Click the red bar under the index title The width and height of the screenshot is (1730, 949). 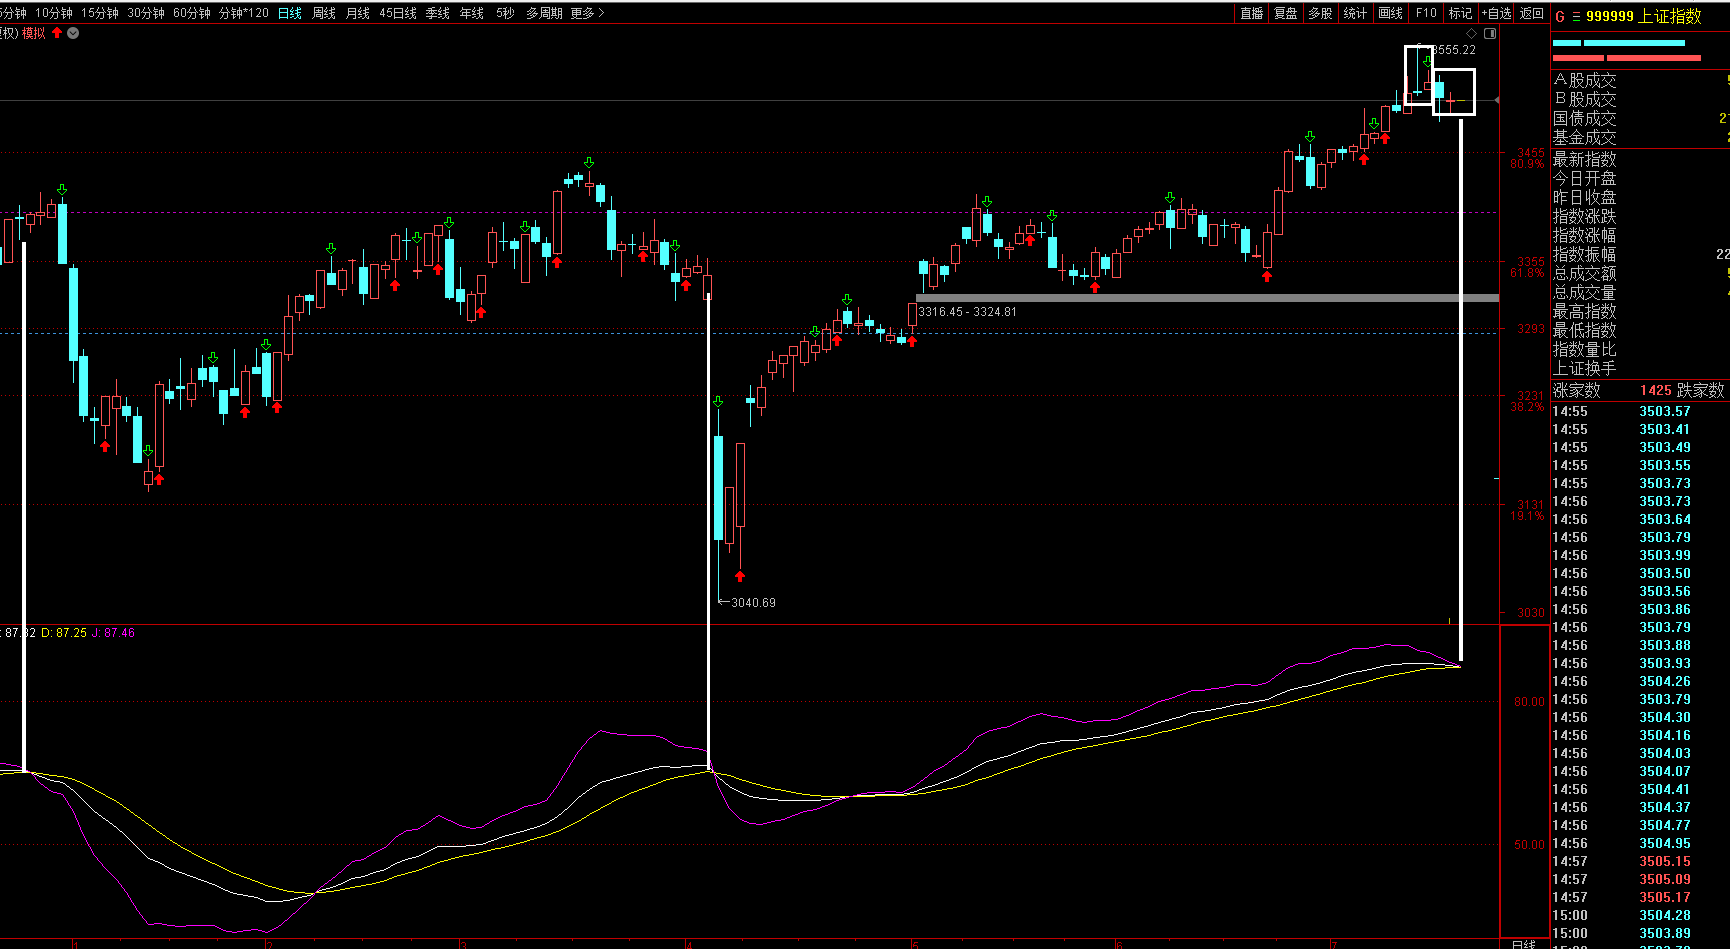(x=1627, y=58)
